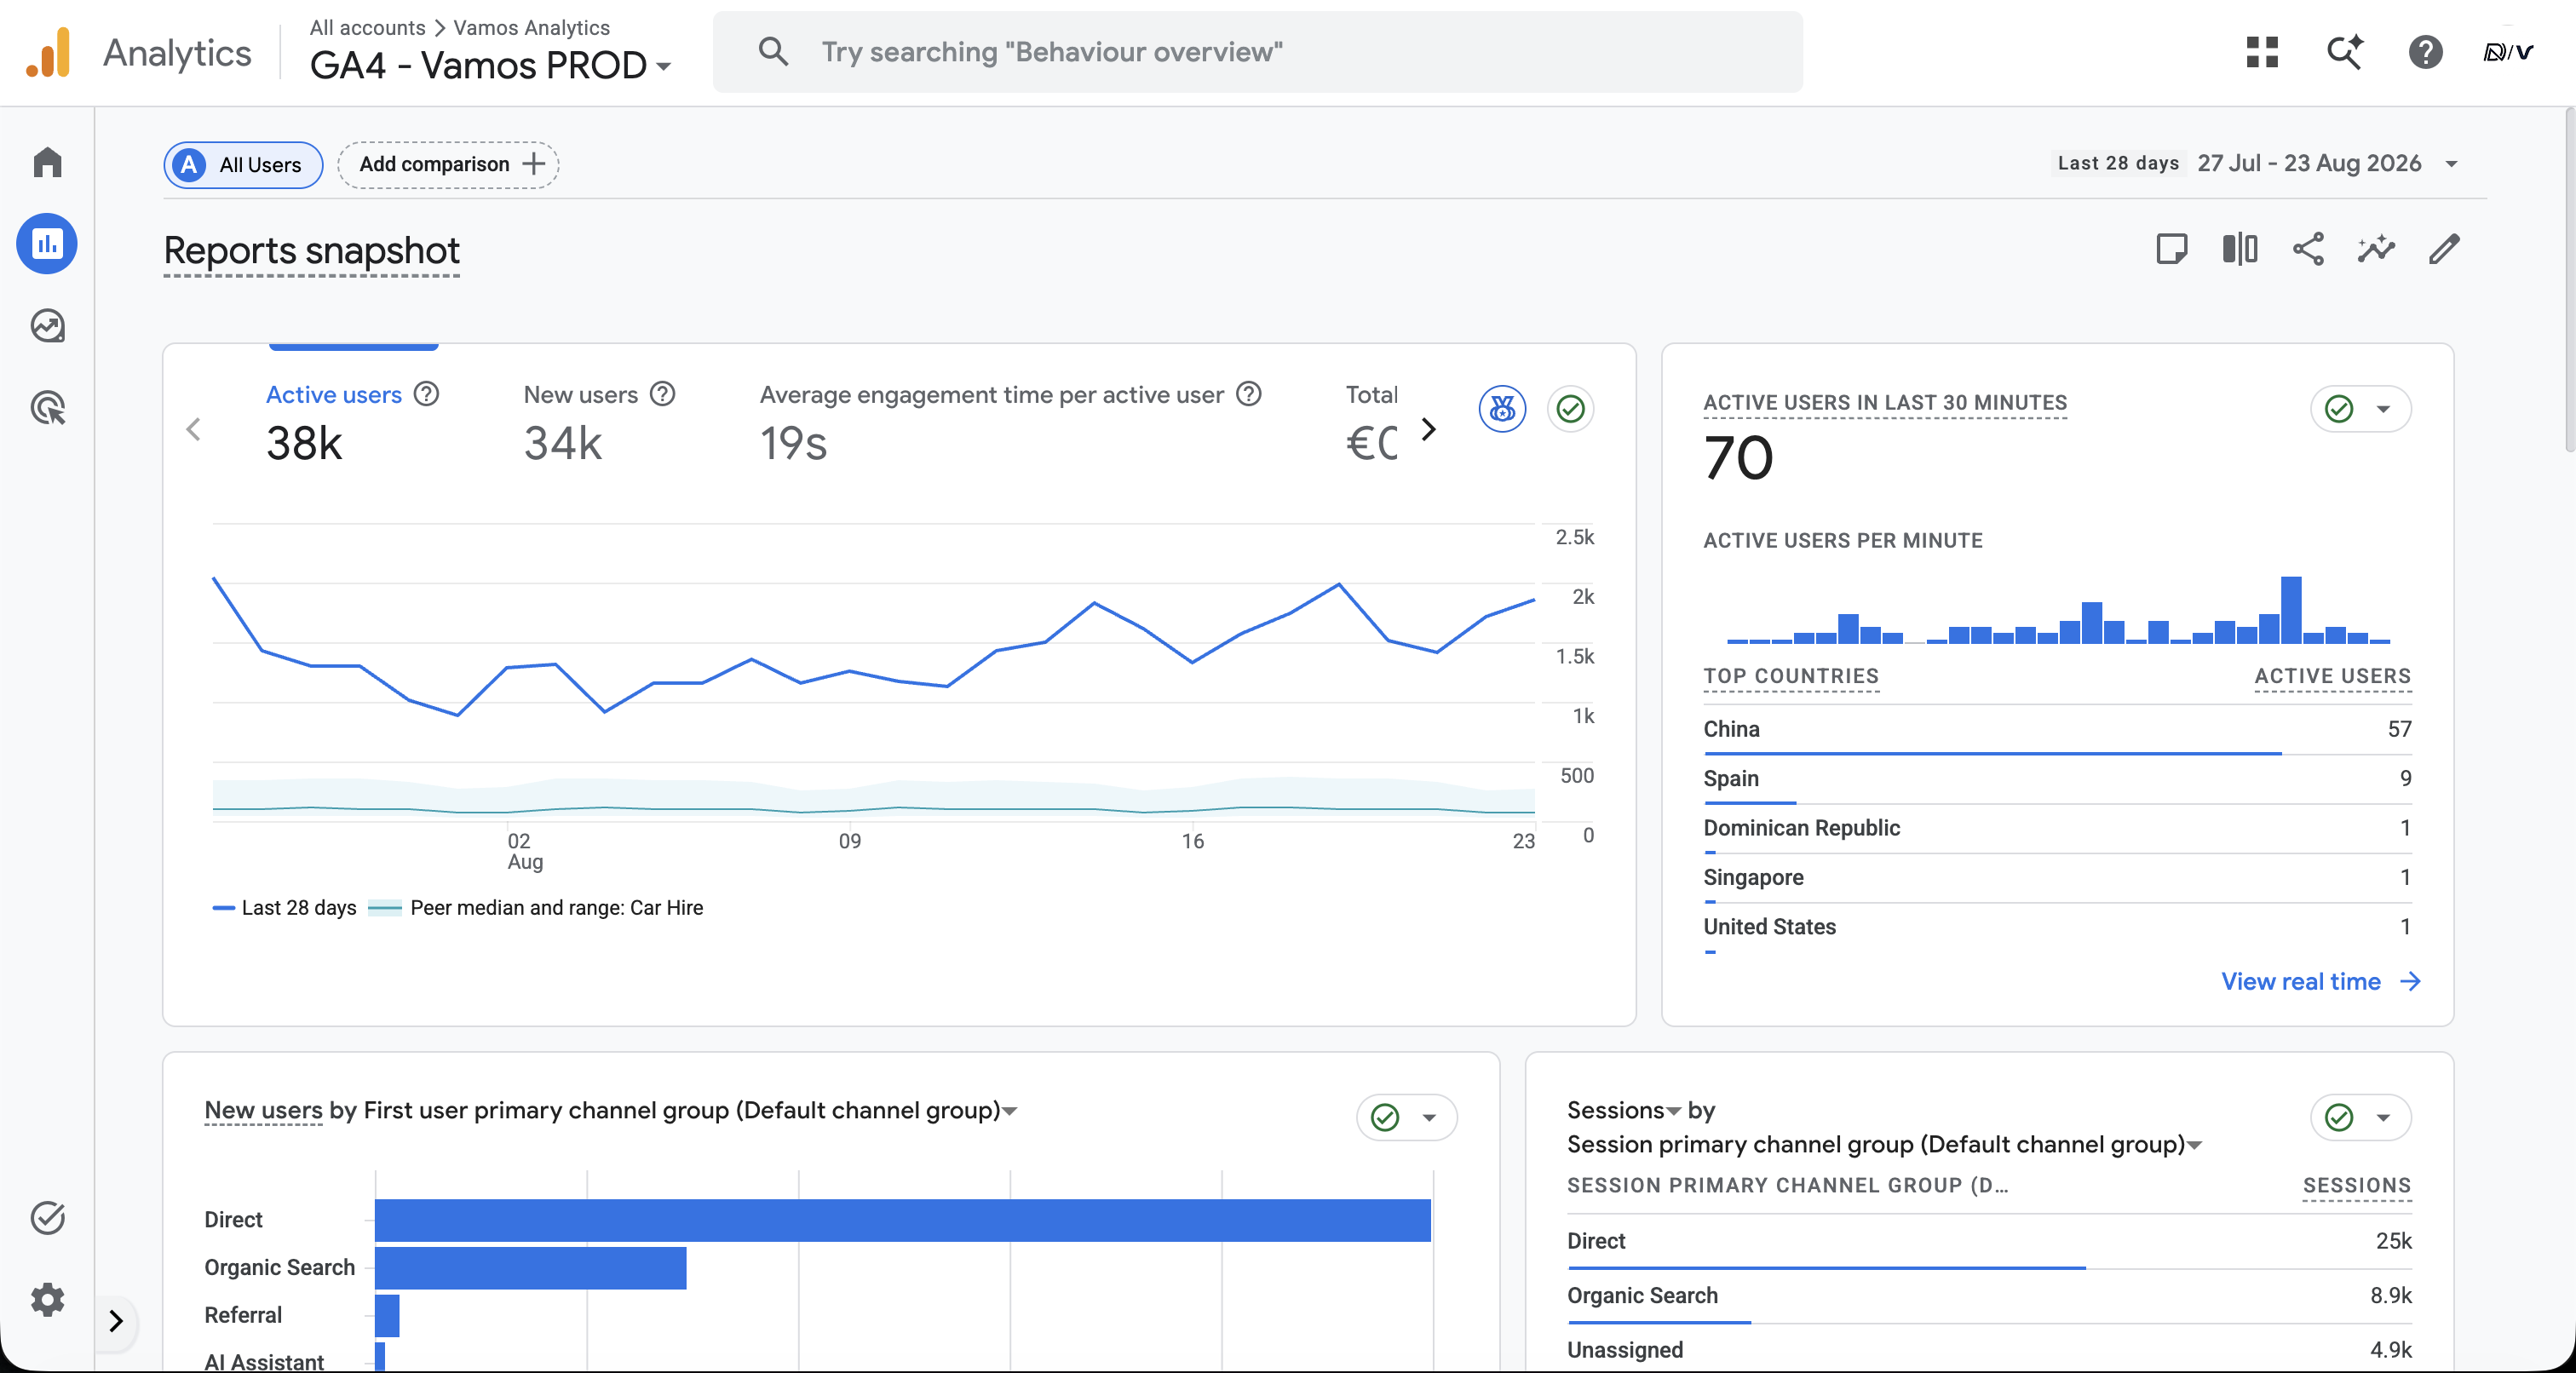Click Last 28 days legend entry
Screen dimensions: 2576x1373
click(x=285, y=908)
